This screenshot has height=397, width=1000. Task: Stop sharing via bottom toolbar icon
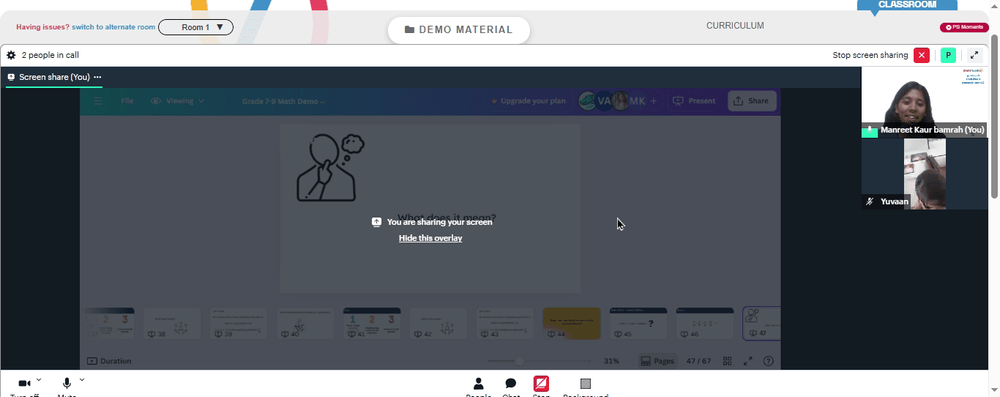click(541, 384)
